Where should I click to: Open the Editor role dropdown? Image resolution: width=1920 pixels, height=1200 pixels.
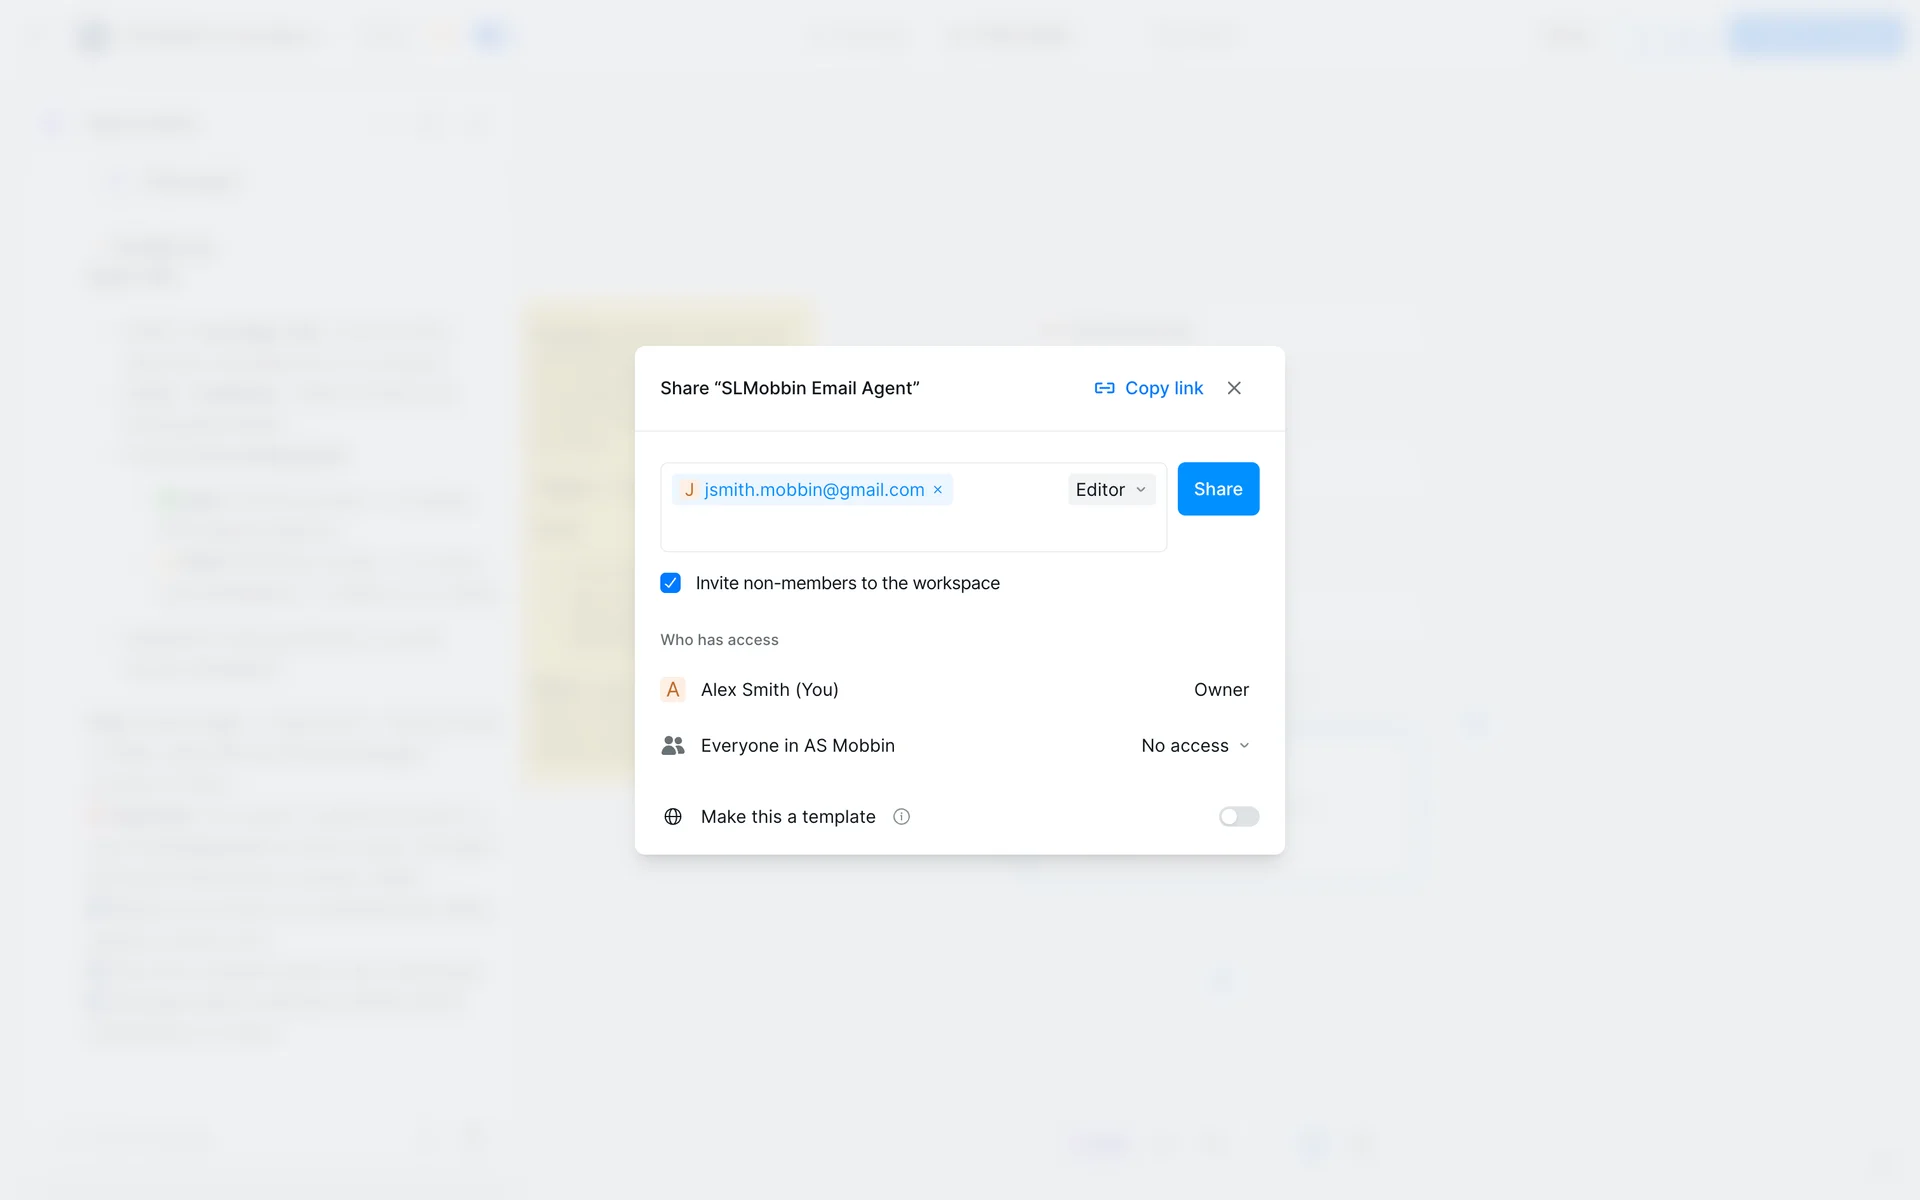pyautogui.click(x=1111, y=490)
